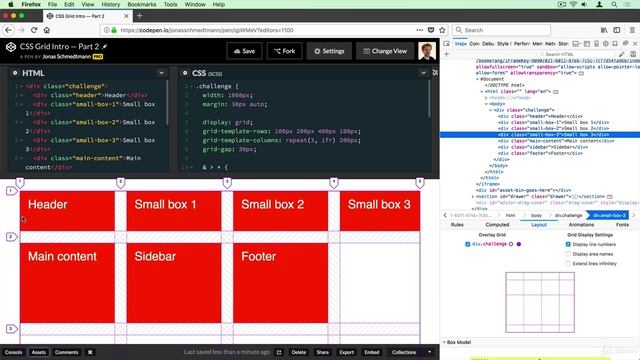The height and width of the screenshot is (360, 640).
Task: Uncheck Display line numbers
Action: point(568,244)
